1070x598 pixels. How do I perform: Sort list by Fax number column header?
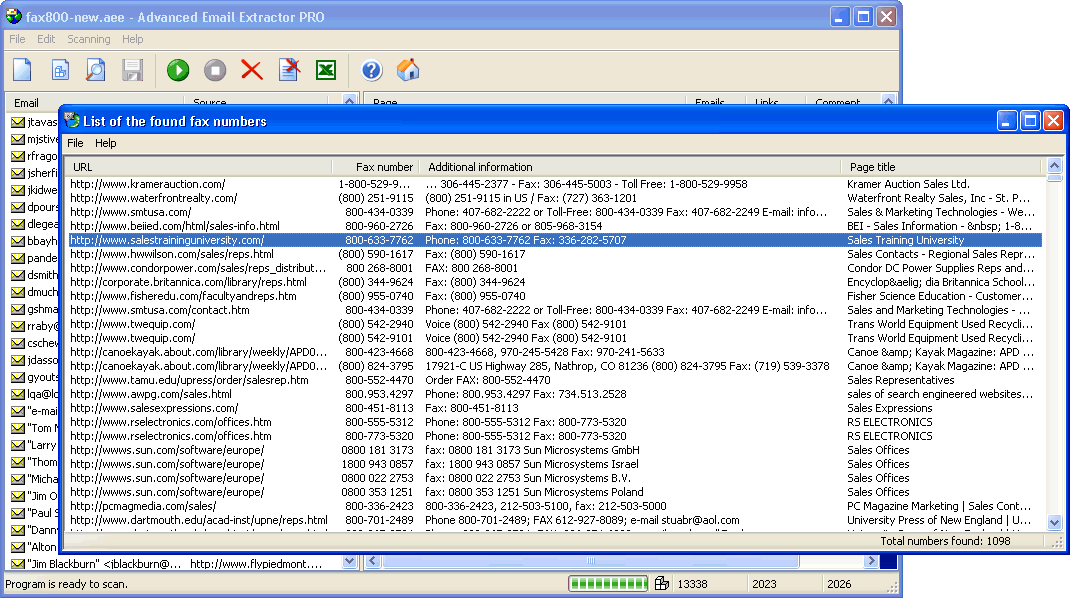pos(384,167)
